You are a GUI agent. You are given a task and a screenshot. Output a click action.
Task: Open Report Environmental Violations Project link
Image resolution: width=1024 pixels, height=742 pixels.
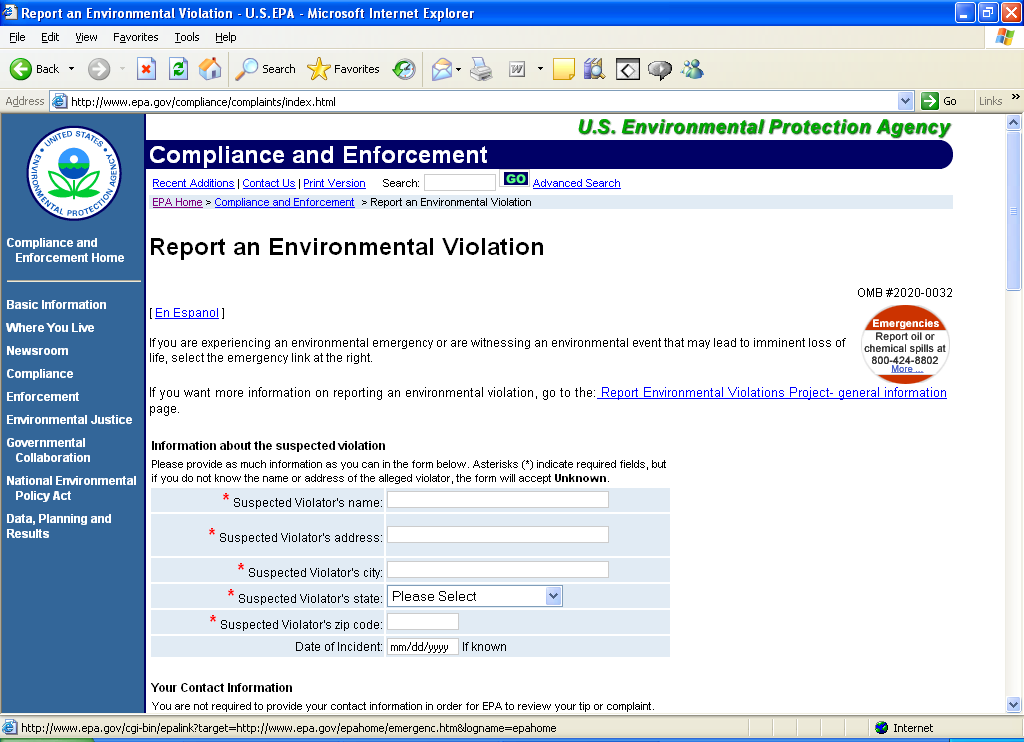point(773,392)
